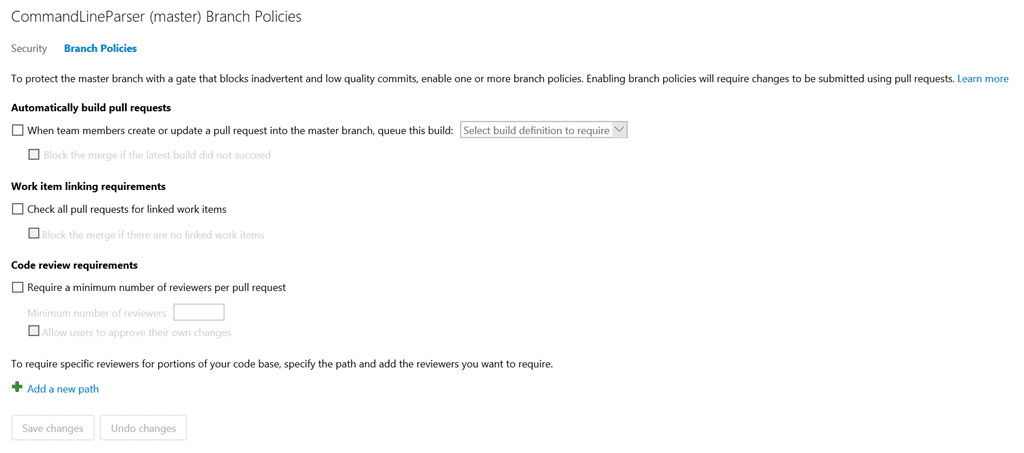Click the Code review requirements heading
The width and height of the screenshot is (1024, 453).
pos(74,266)
